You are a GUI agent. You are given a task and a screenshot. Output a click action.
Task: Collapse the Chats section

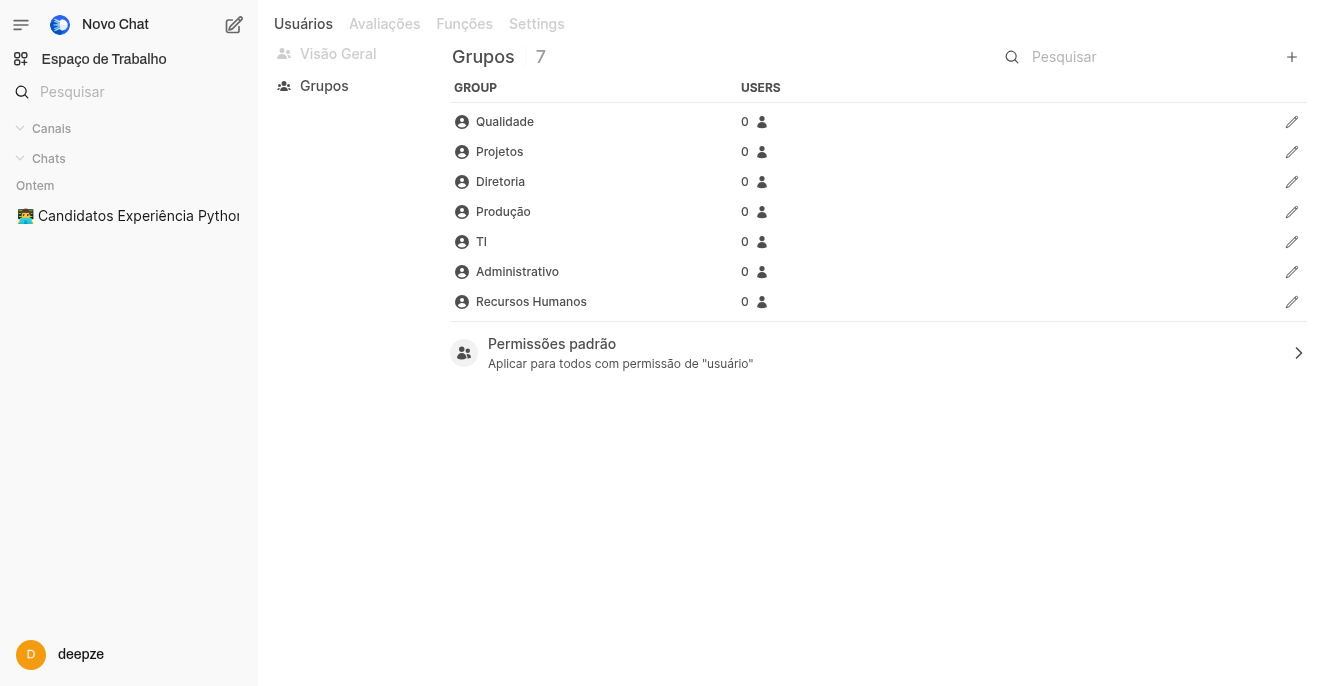pos(21,159)
